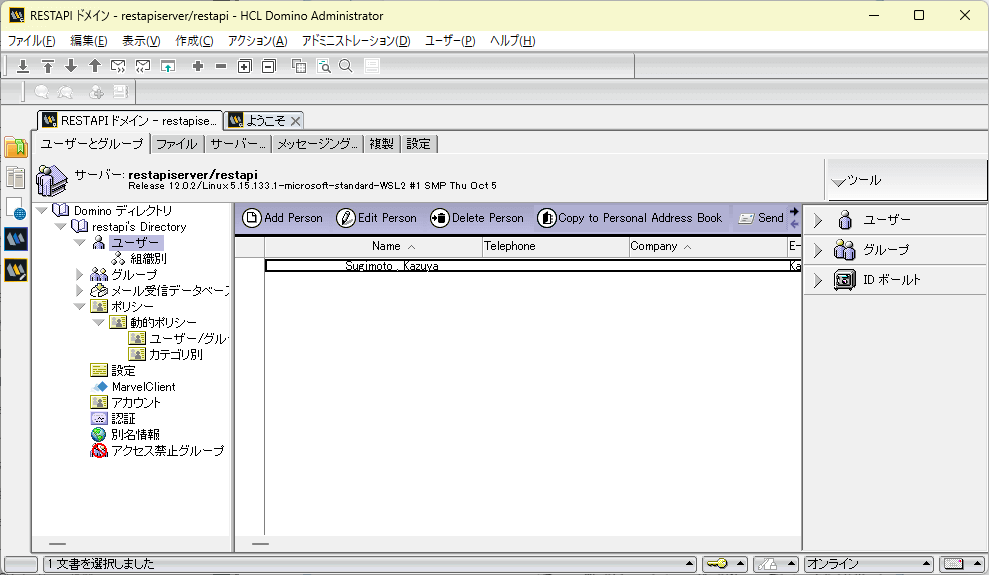Click the Add Person action icon

click(x=252, y=218)
